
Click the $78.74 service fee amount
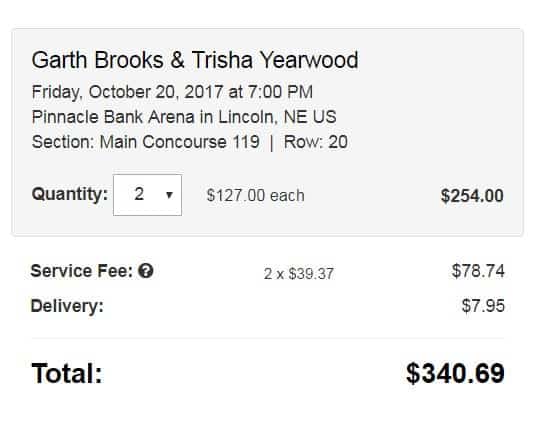pos(478,271)
